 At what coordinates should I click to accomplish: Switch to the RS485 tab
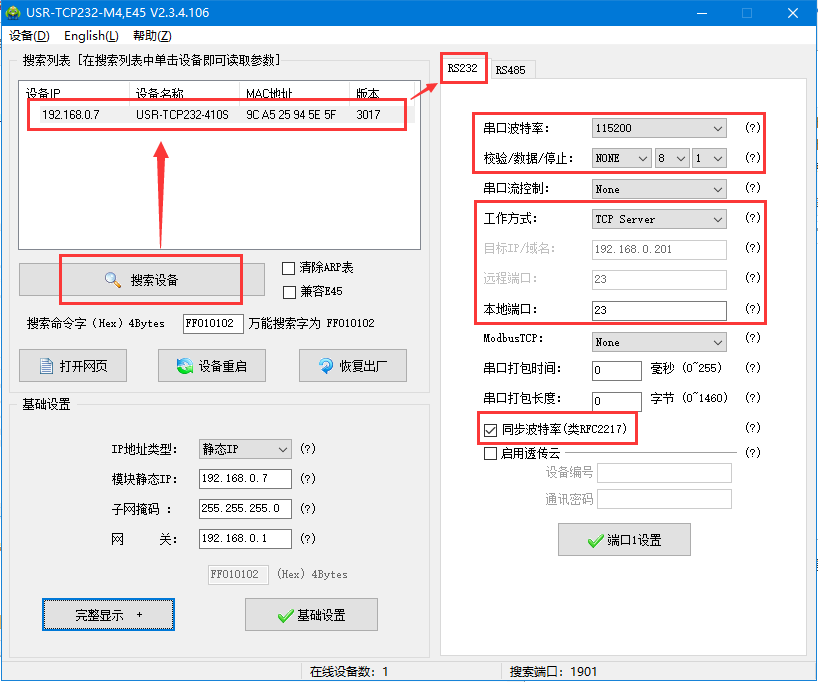[510, 69]
